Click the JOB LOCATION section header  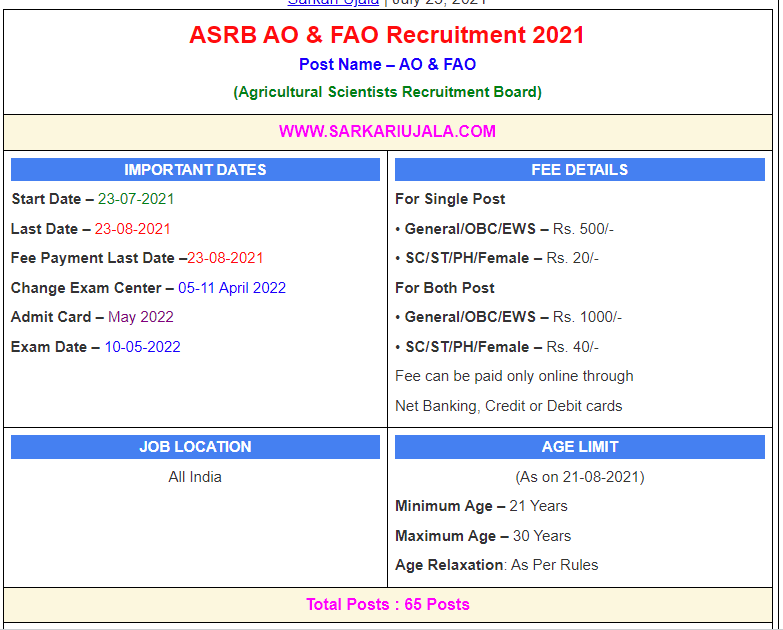pyautogui.click(x=195, y=447)
